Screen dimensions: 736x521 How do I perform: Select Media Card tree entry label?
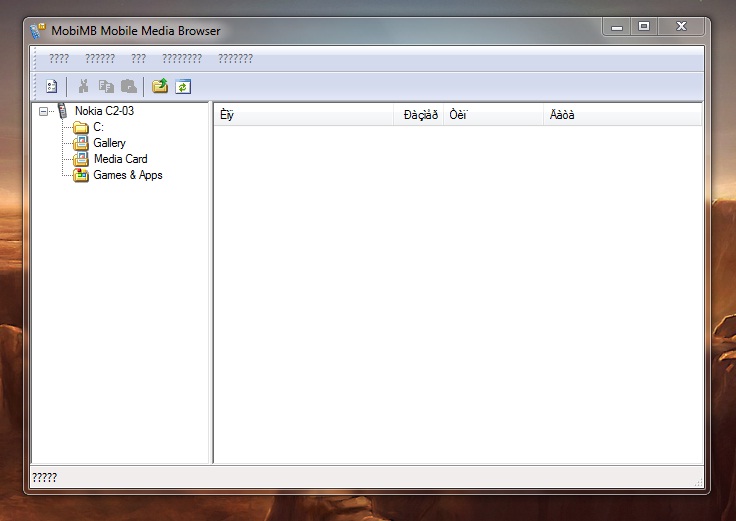point(121,159)
